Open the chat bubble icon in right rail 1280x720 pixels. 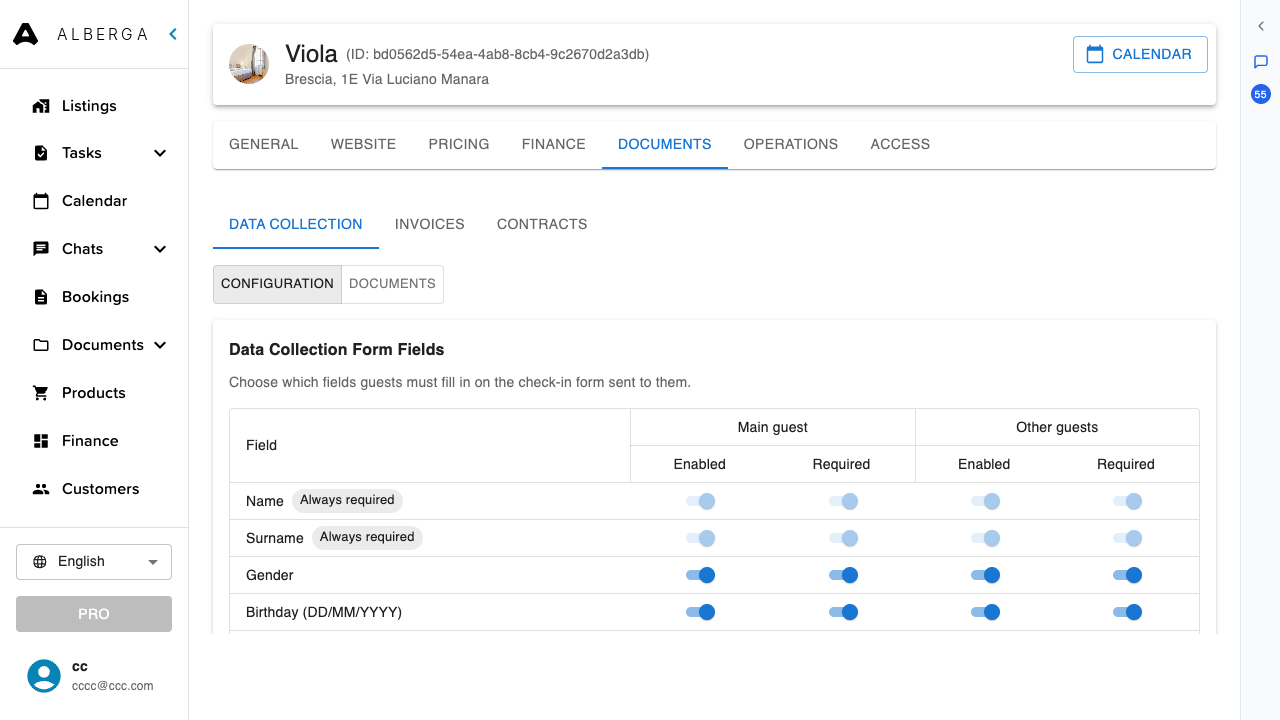(1261, 62)
